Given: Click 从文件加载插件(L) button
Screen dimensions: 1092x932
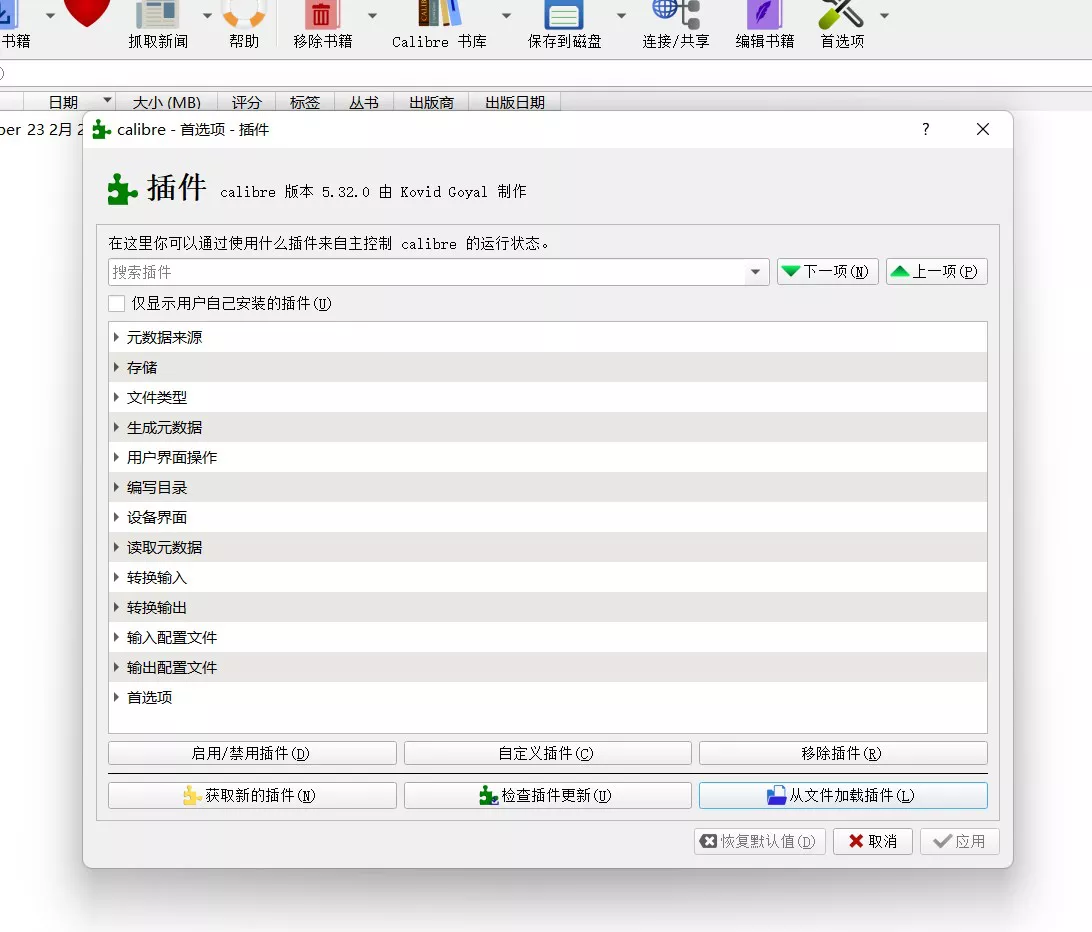Looking at the screenshot, I should point(843,795).
